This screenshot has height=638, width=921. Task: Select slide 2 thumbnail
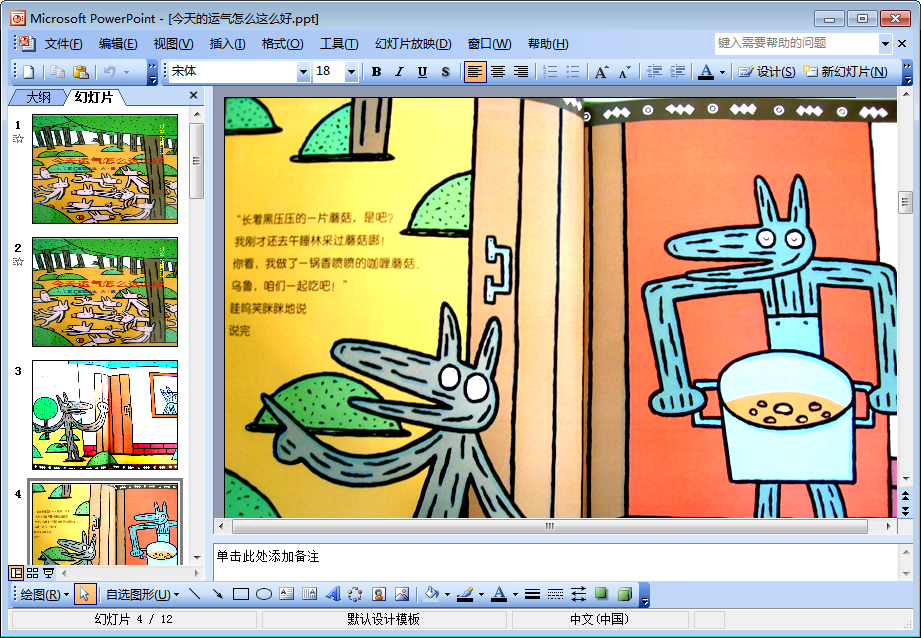point(105,292)
